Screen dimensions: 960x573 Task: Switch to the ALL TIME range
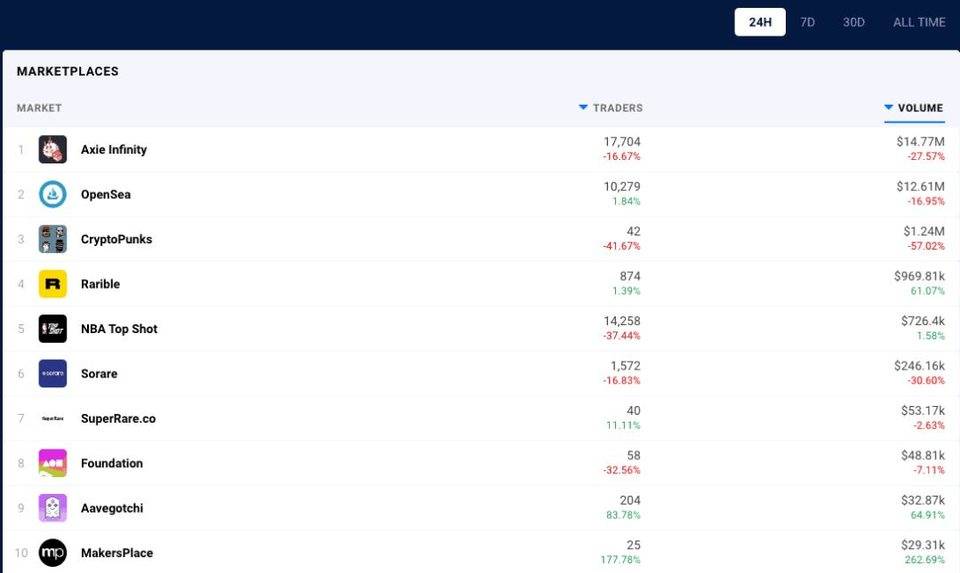pyautogui.click(x=919, y=22)
